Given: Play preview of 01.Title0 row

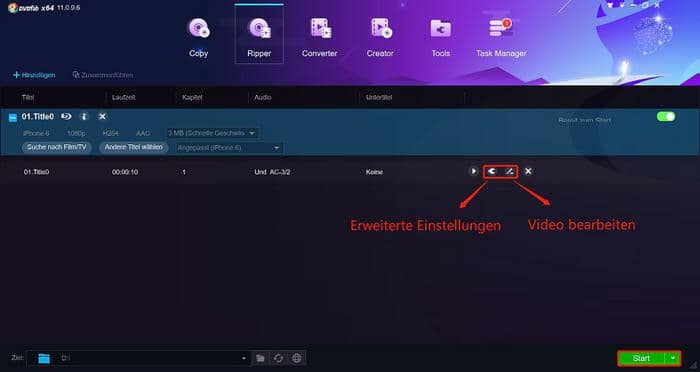Looking at the screenshot, I should pos(473,171).
